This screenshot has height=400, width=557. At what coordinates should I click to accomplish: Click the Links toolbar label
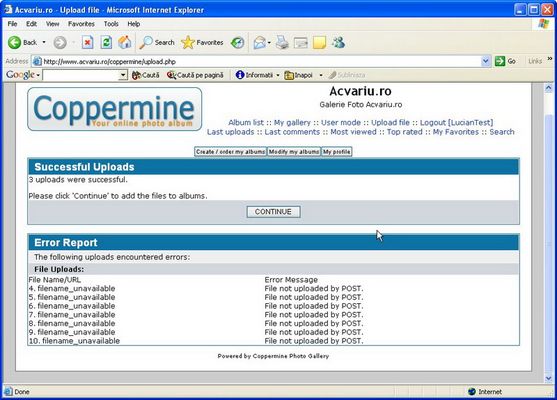[535, 61]
